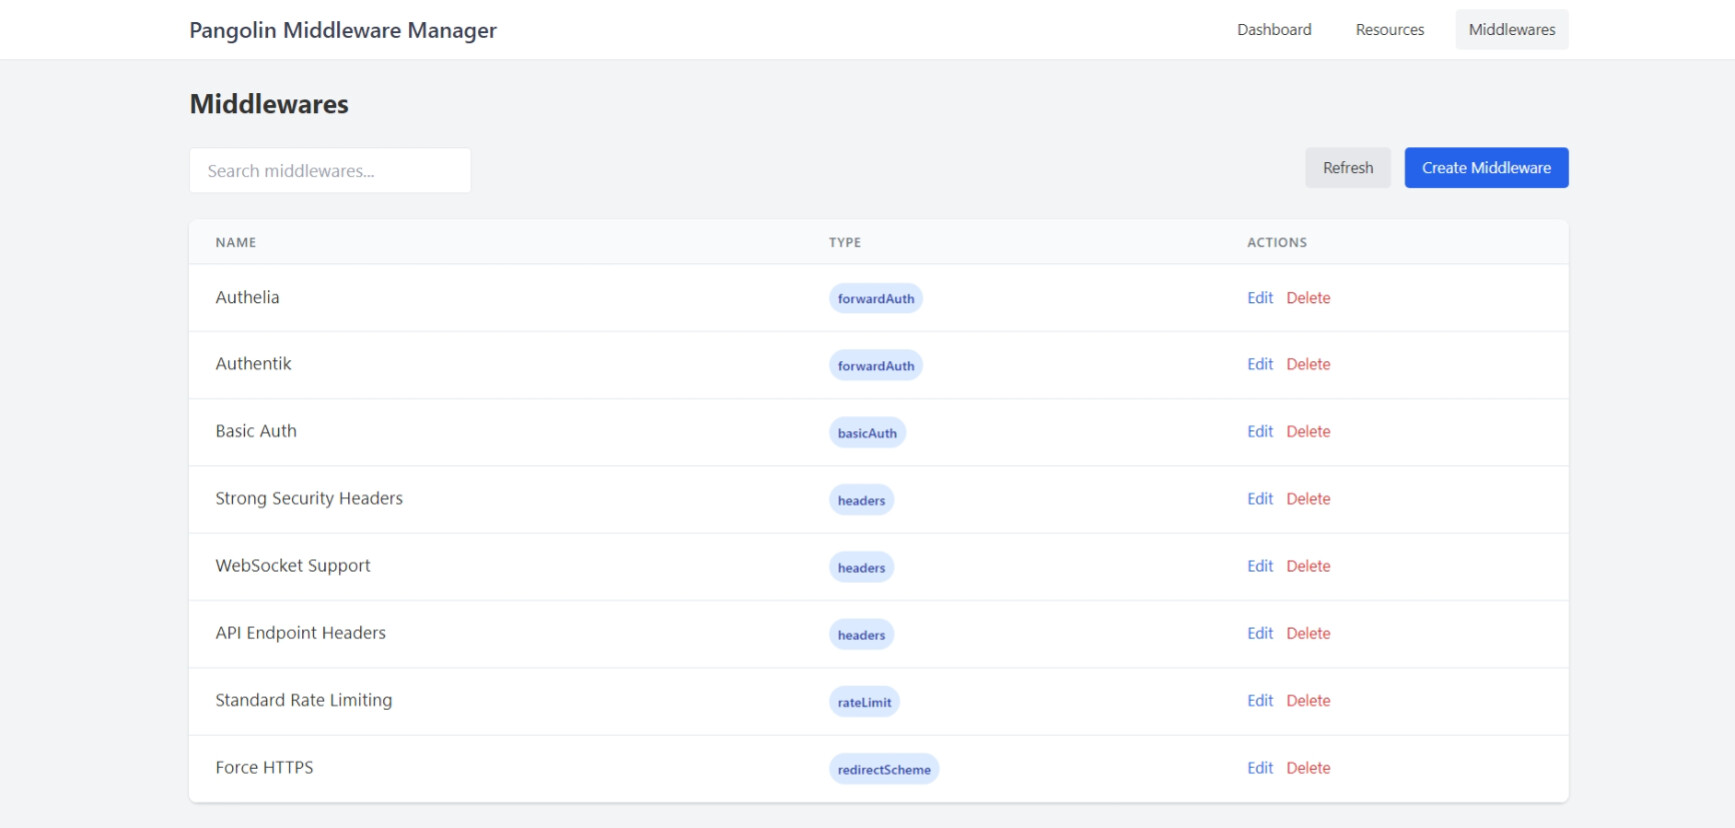Click Strong Security Headers name

[309, 498]
